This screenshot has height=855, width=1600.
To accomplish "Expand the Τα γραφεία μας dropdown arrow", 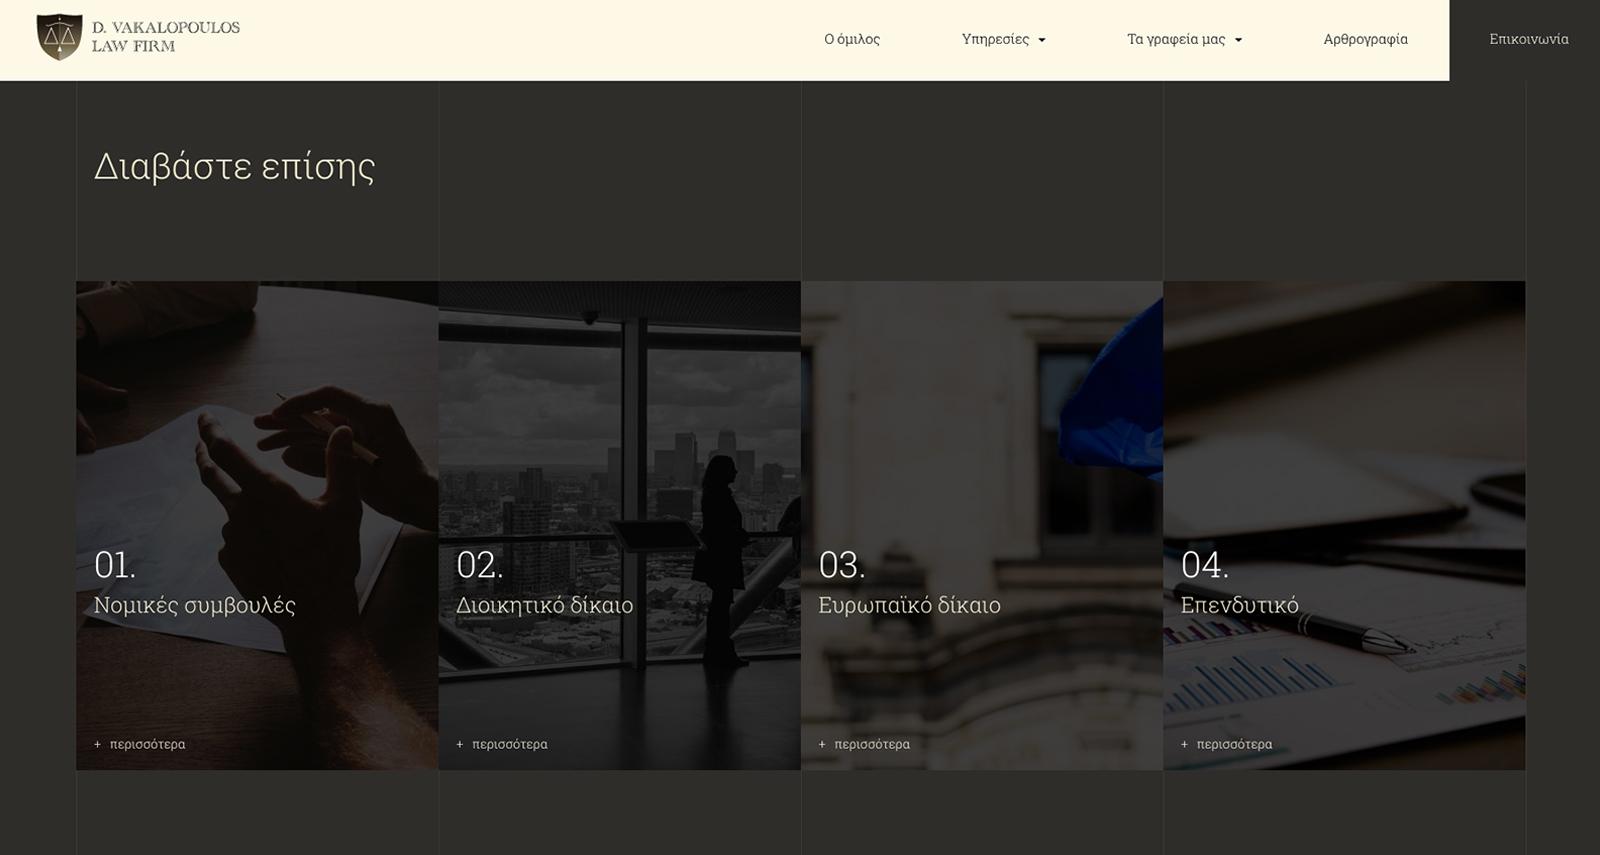I will point(1238,41).
